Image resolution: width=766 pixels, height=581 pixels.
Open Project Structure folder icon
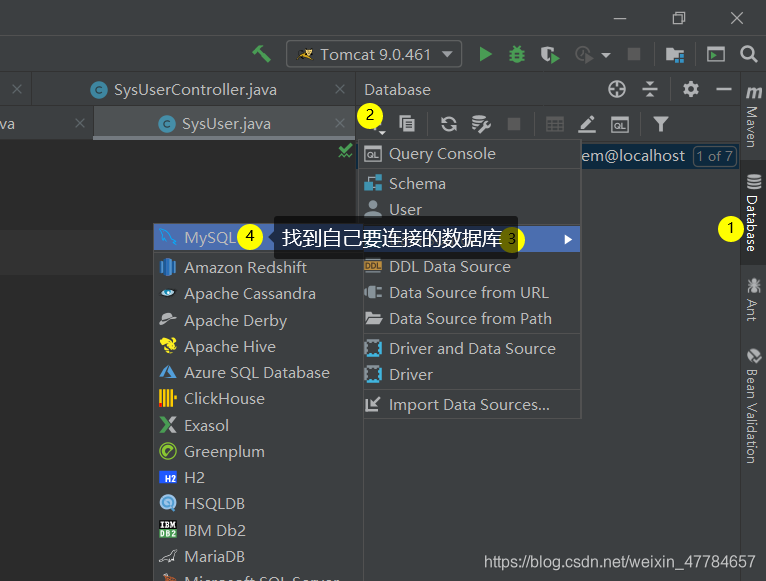pos(675,54)
